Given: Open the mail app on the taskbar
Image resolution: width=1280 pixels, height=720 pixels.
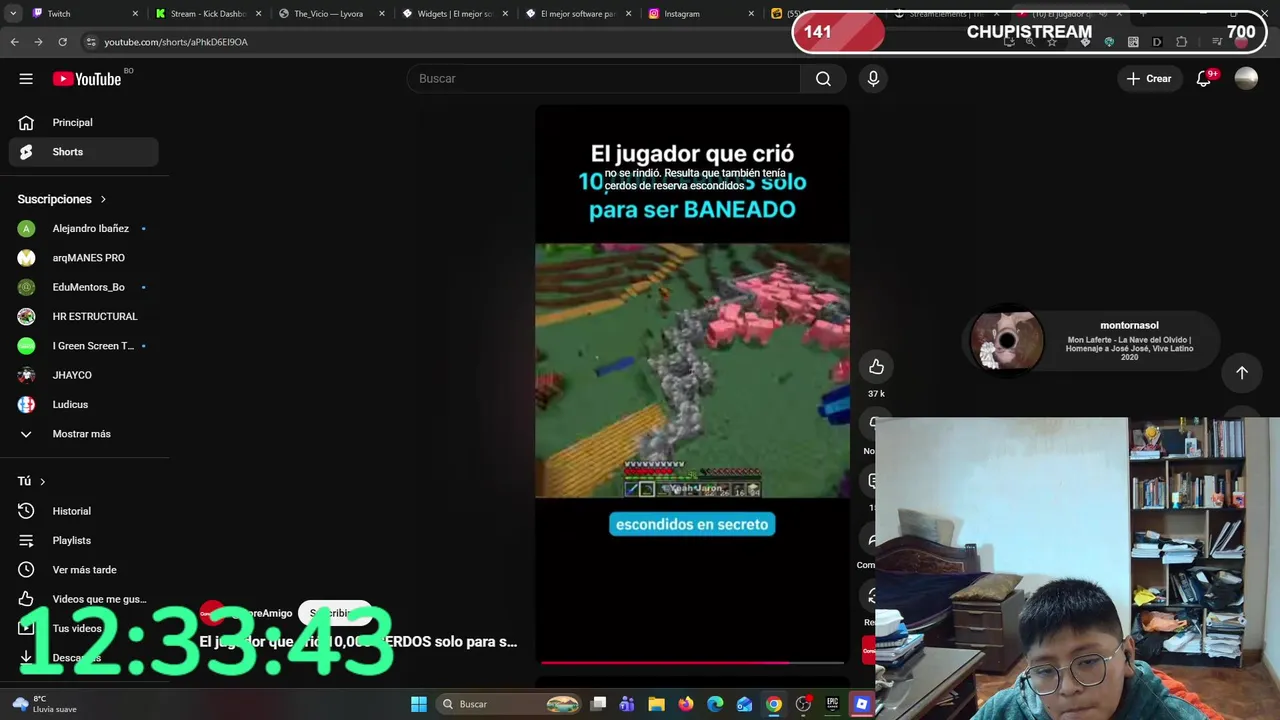Looking at the screenshot, I should (744, 704).
